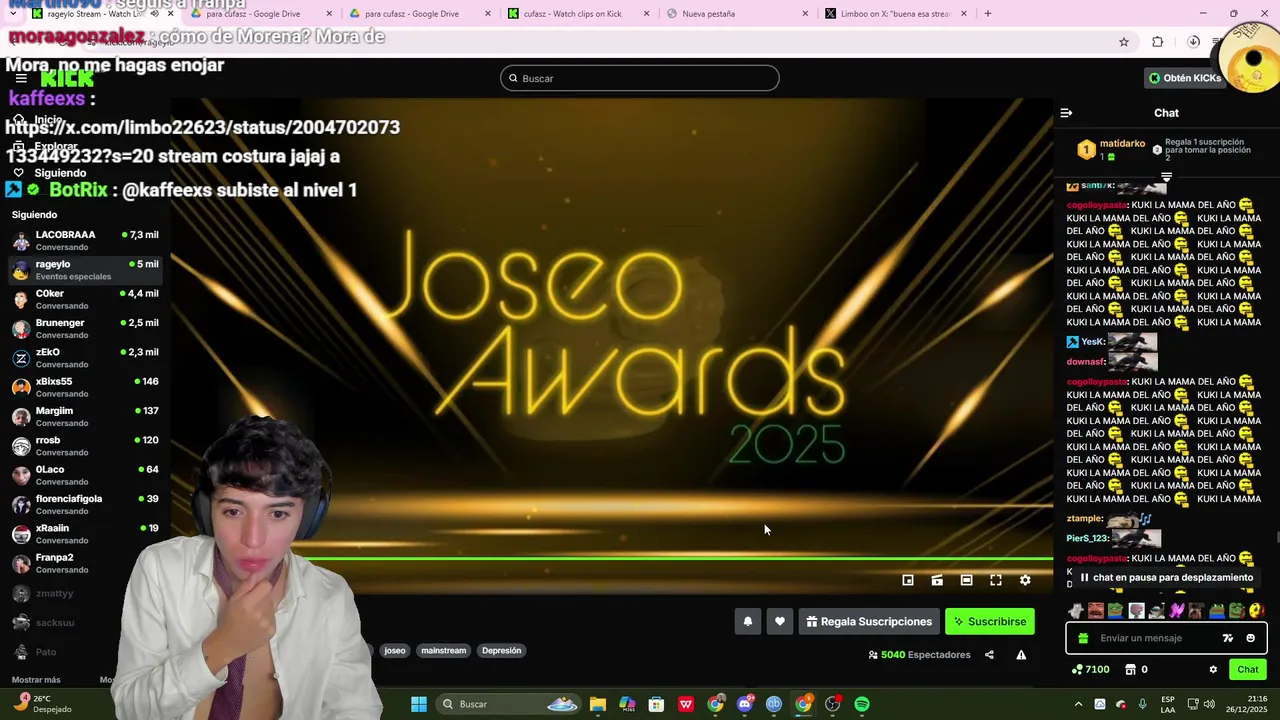
Task: Open Margiim channel from sidebar
Action: point(85,417)
